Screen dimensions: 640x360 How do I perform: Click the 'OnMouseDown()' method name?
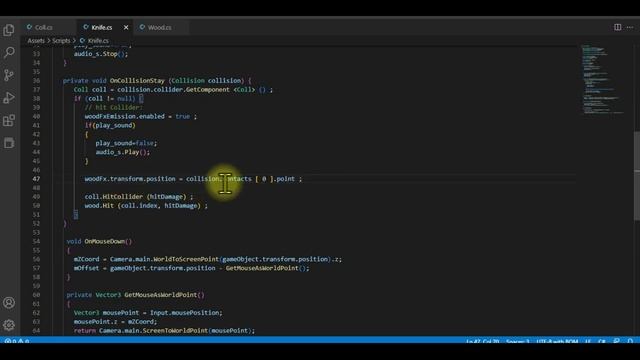coord(108,241)
